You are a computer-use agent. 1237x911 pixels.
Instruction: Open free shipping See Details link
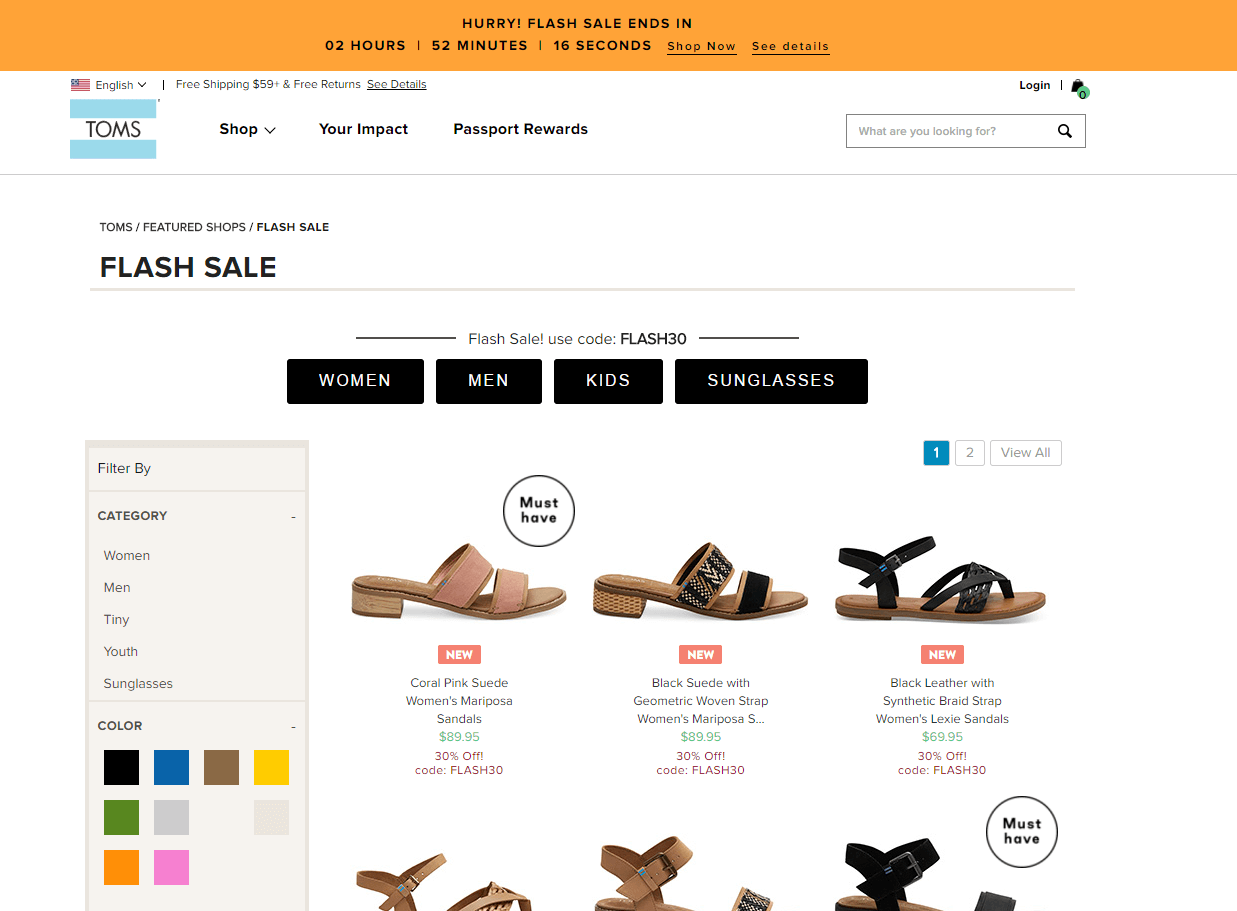coord(396,84)
